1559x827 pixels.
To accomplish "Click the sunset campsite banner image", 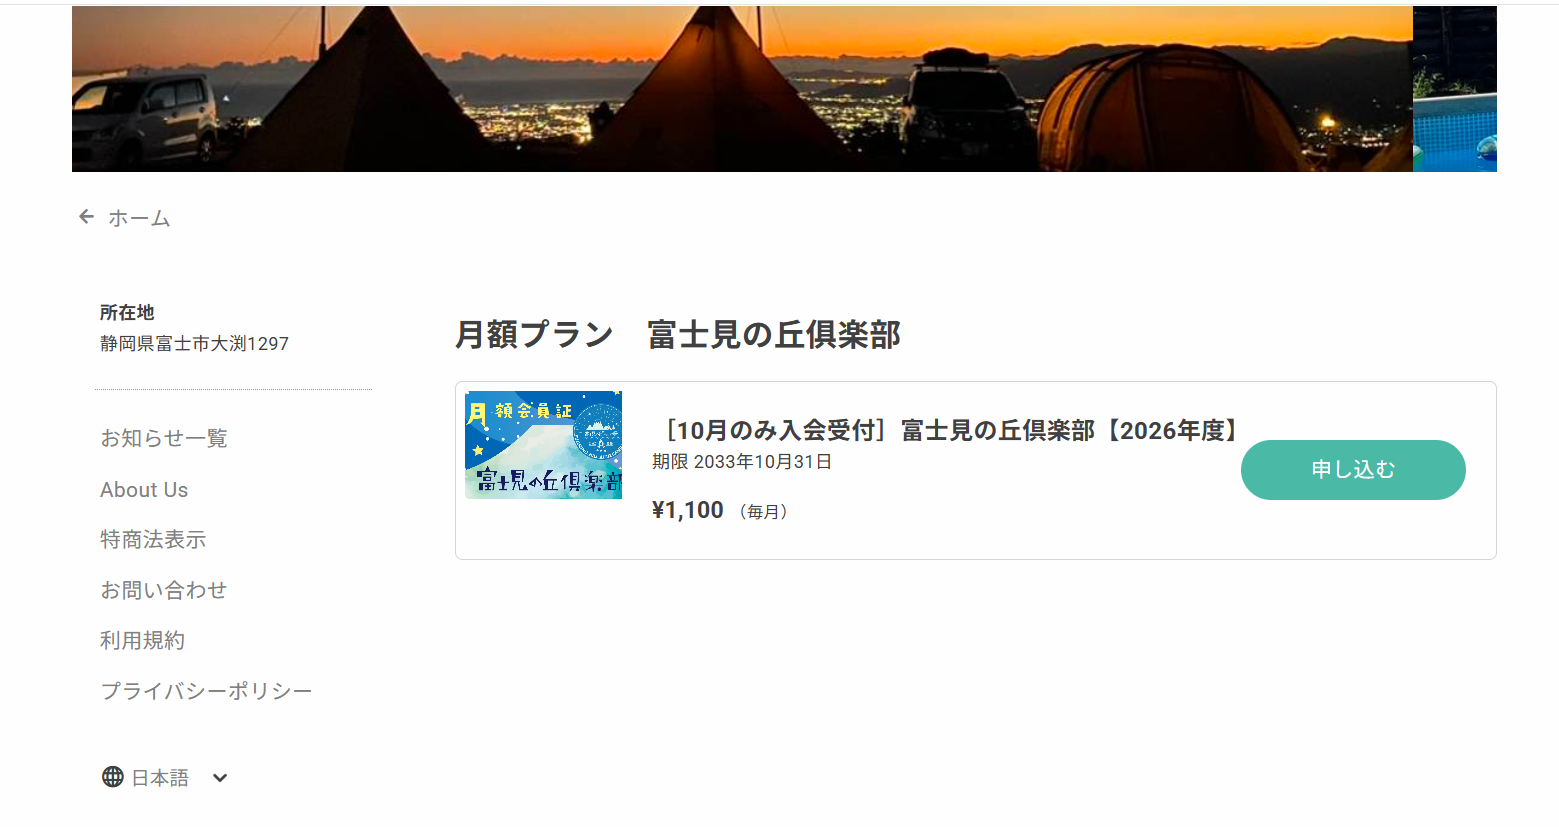I will 742,89.
